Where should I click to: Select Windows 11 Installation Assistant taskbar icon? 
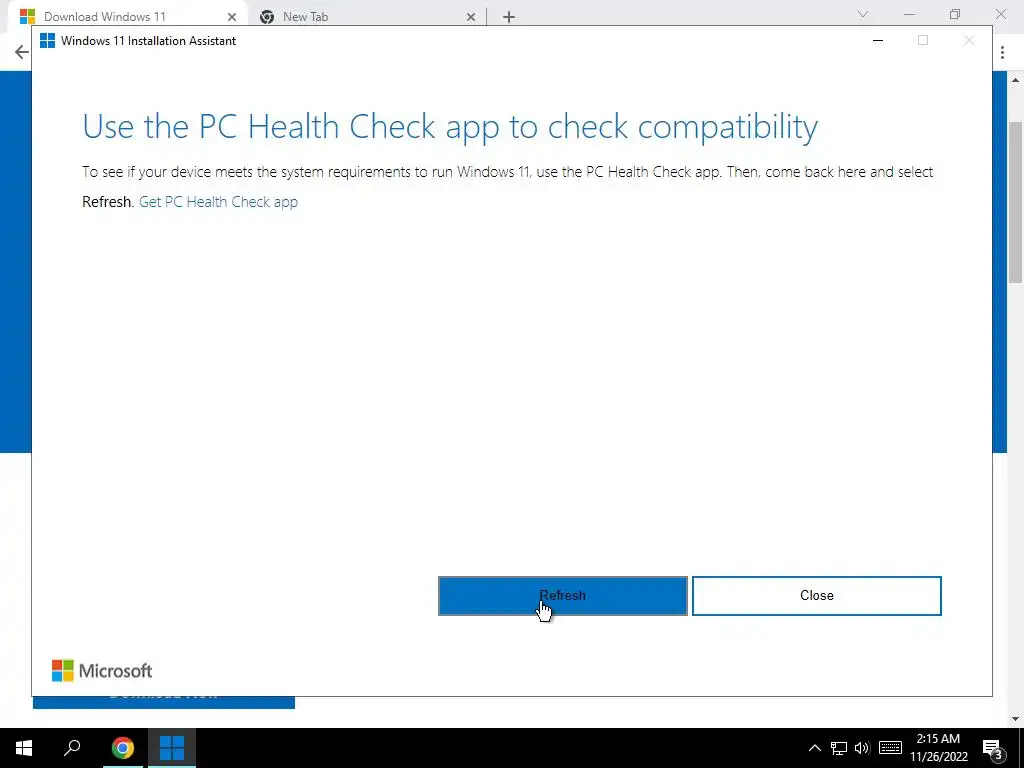click(x=172, y=748)
